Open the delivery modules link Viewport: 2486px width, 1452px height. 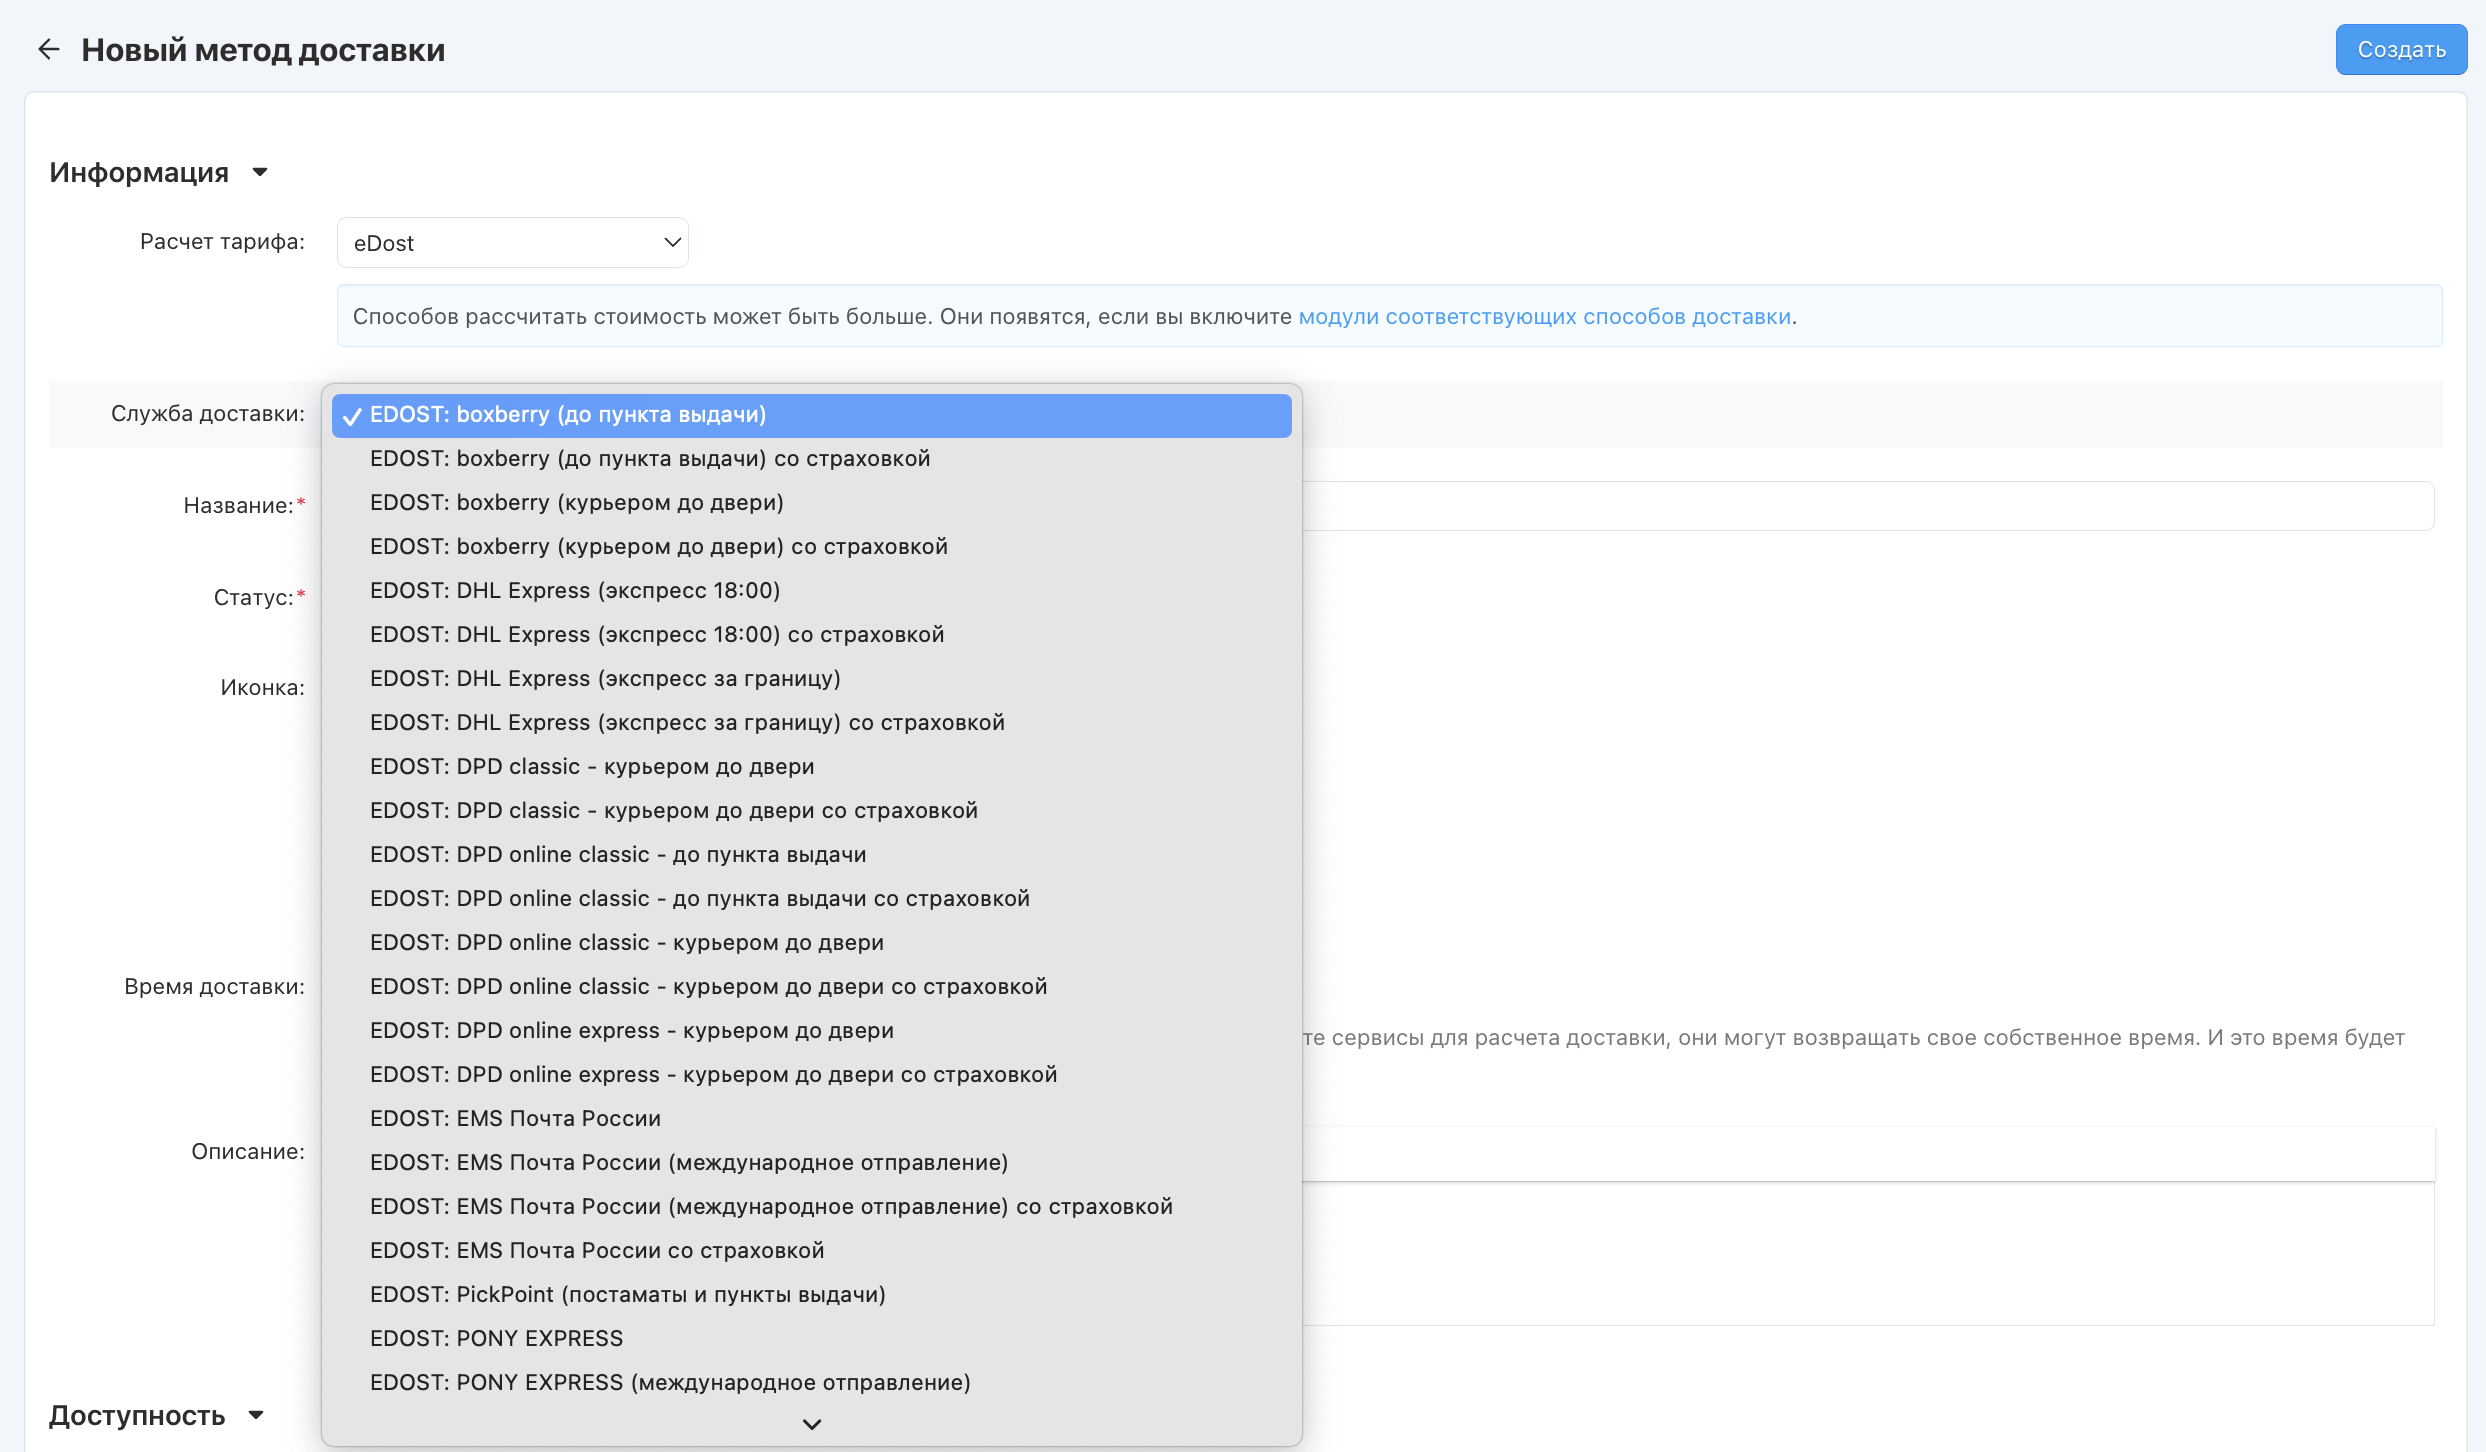(x=1544, y=316)
